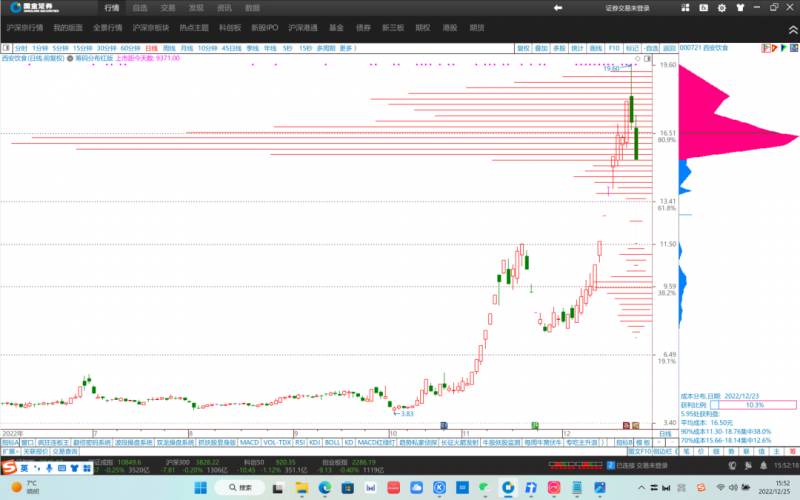The height and width of the screenshot is (500, 800).
Task: Open File Explorer from taskbar
Action: pyautogui.click(x=302, y=488)
